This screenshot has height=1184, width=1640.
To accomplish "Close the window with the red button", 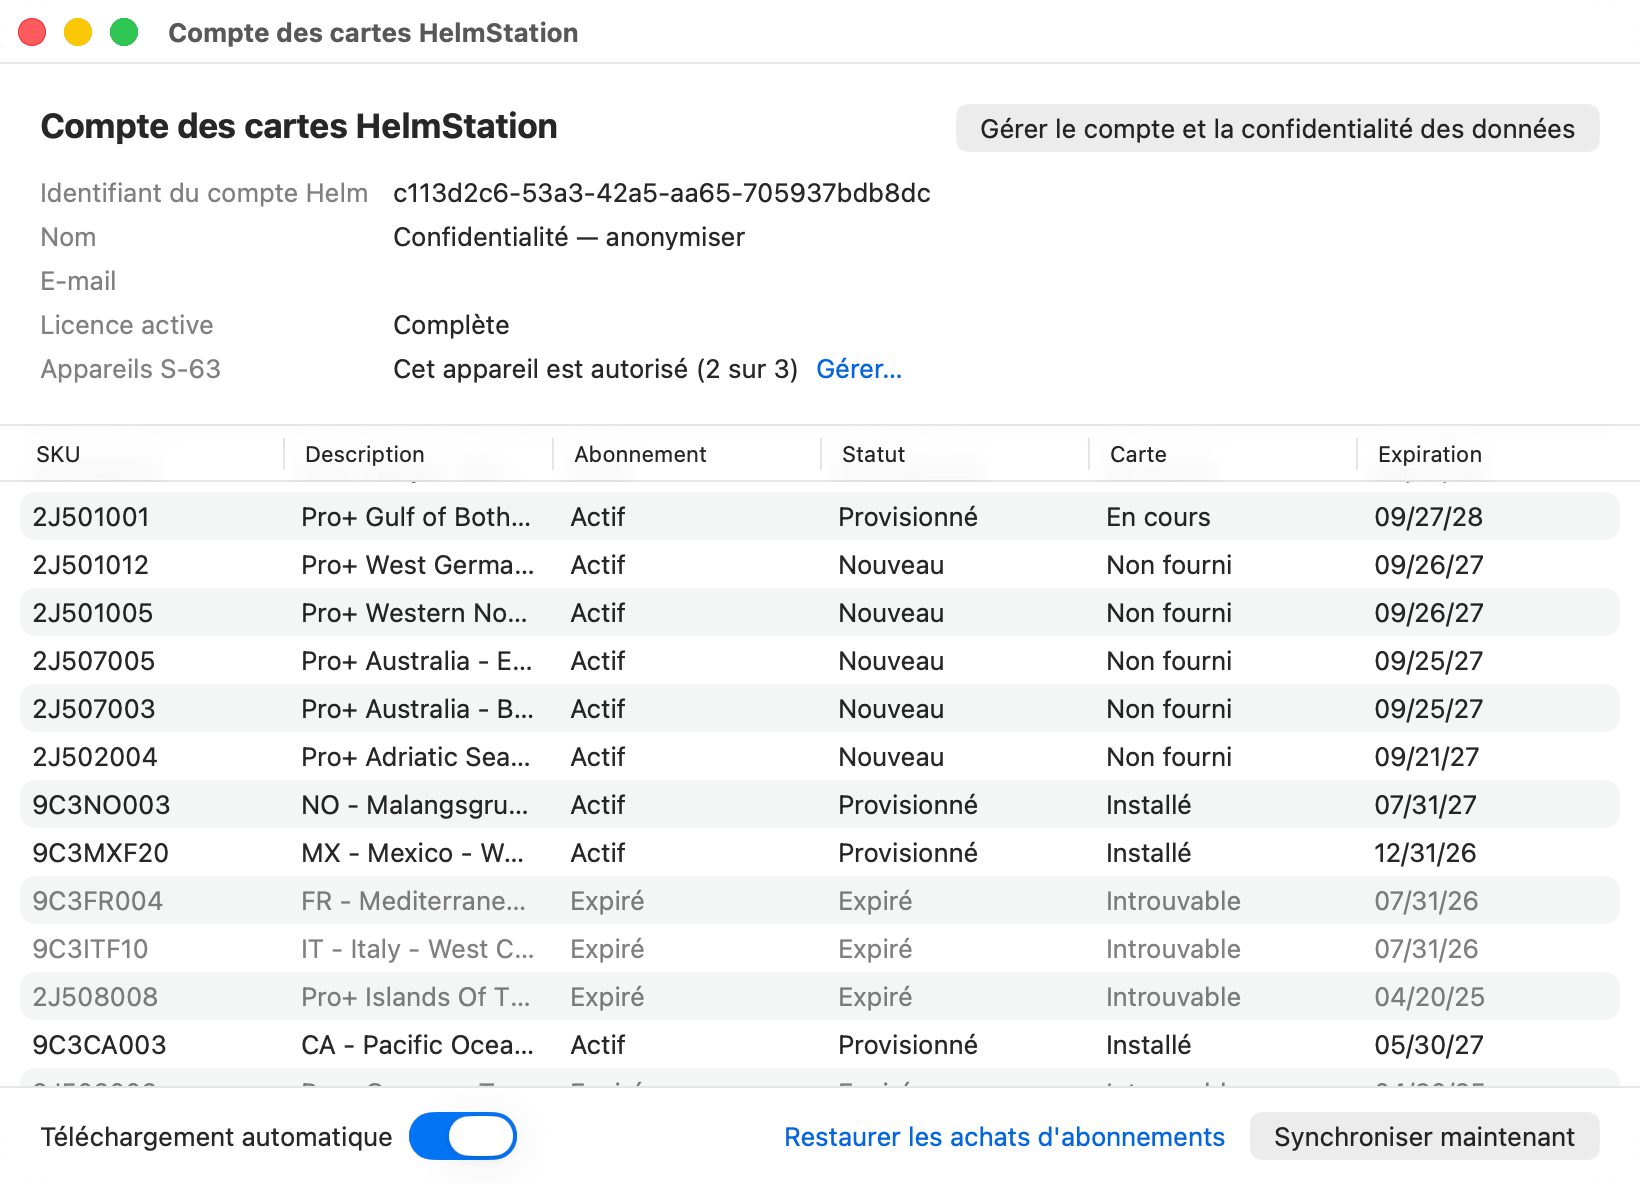I will pos(32,32).
